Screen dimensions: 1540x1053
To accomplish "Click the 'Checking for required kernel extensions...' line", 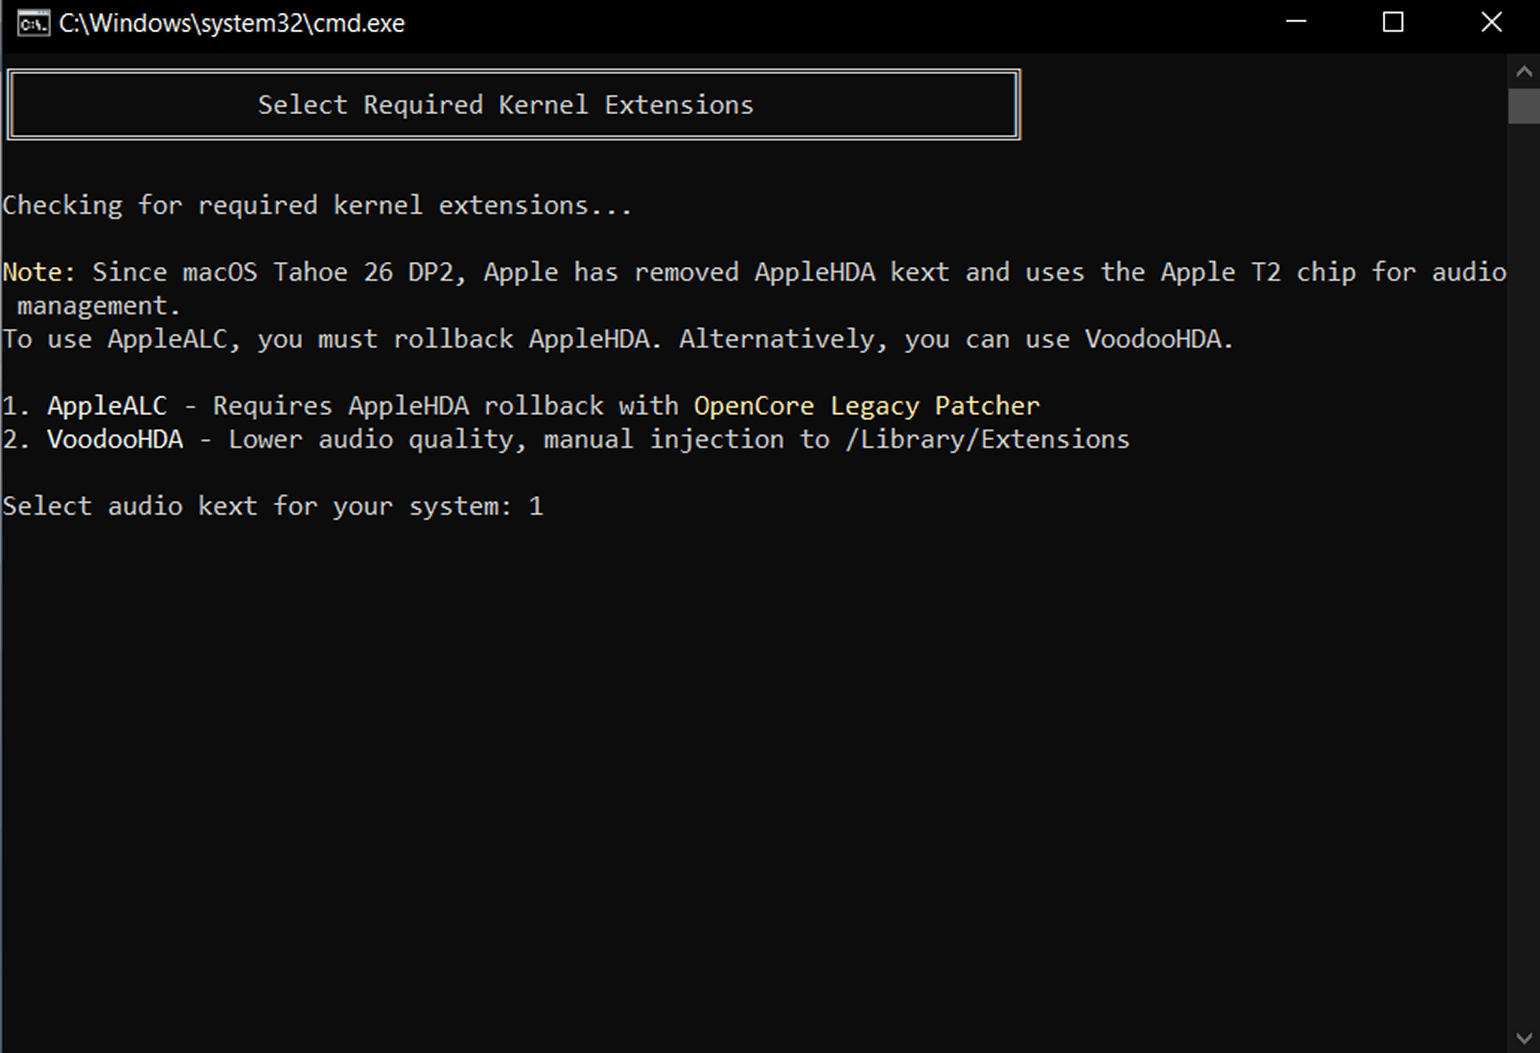I will (x=317, y=206).
